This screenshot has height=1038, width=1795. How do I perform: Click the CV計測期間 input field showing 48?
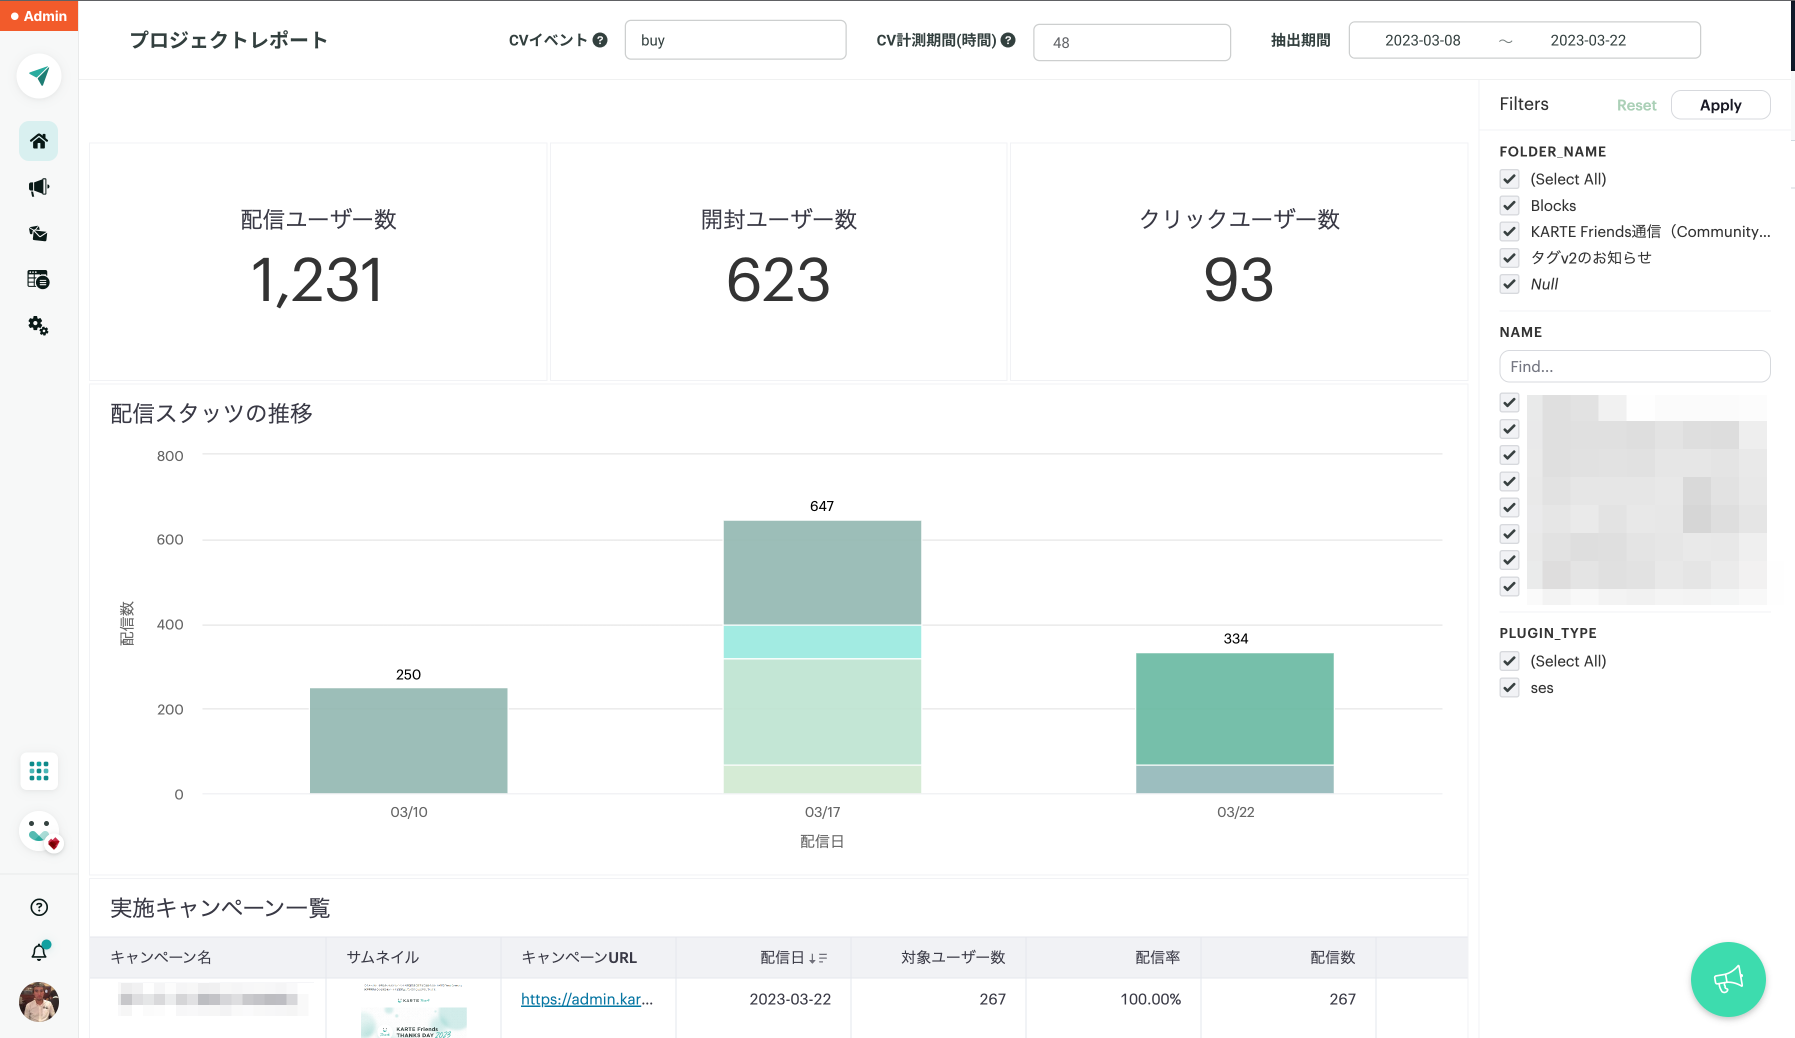(1131, 42)
